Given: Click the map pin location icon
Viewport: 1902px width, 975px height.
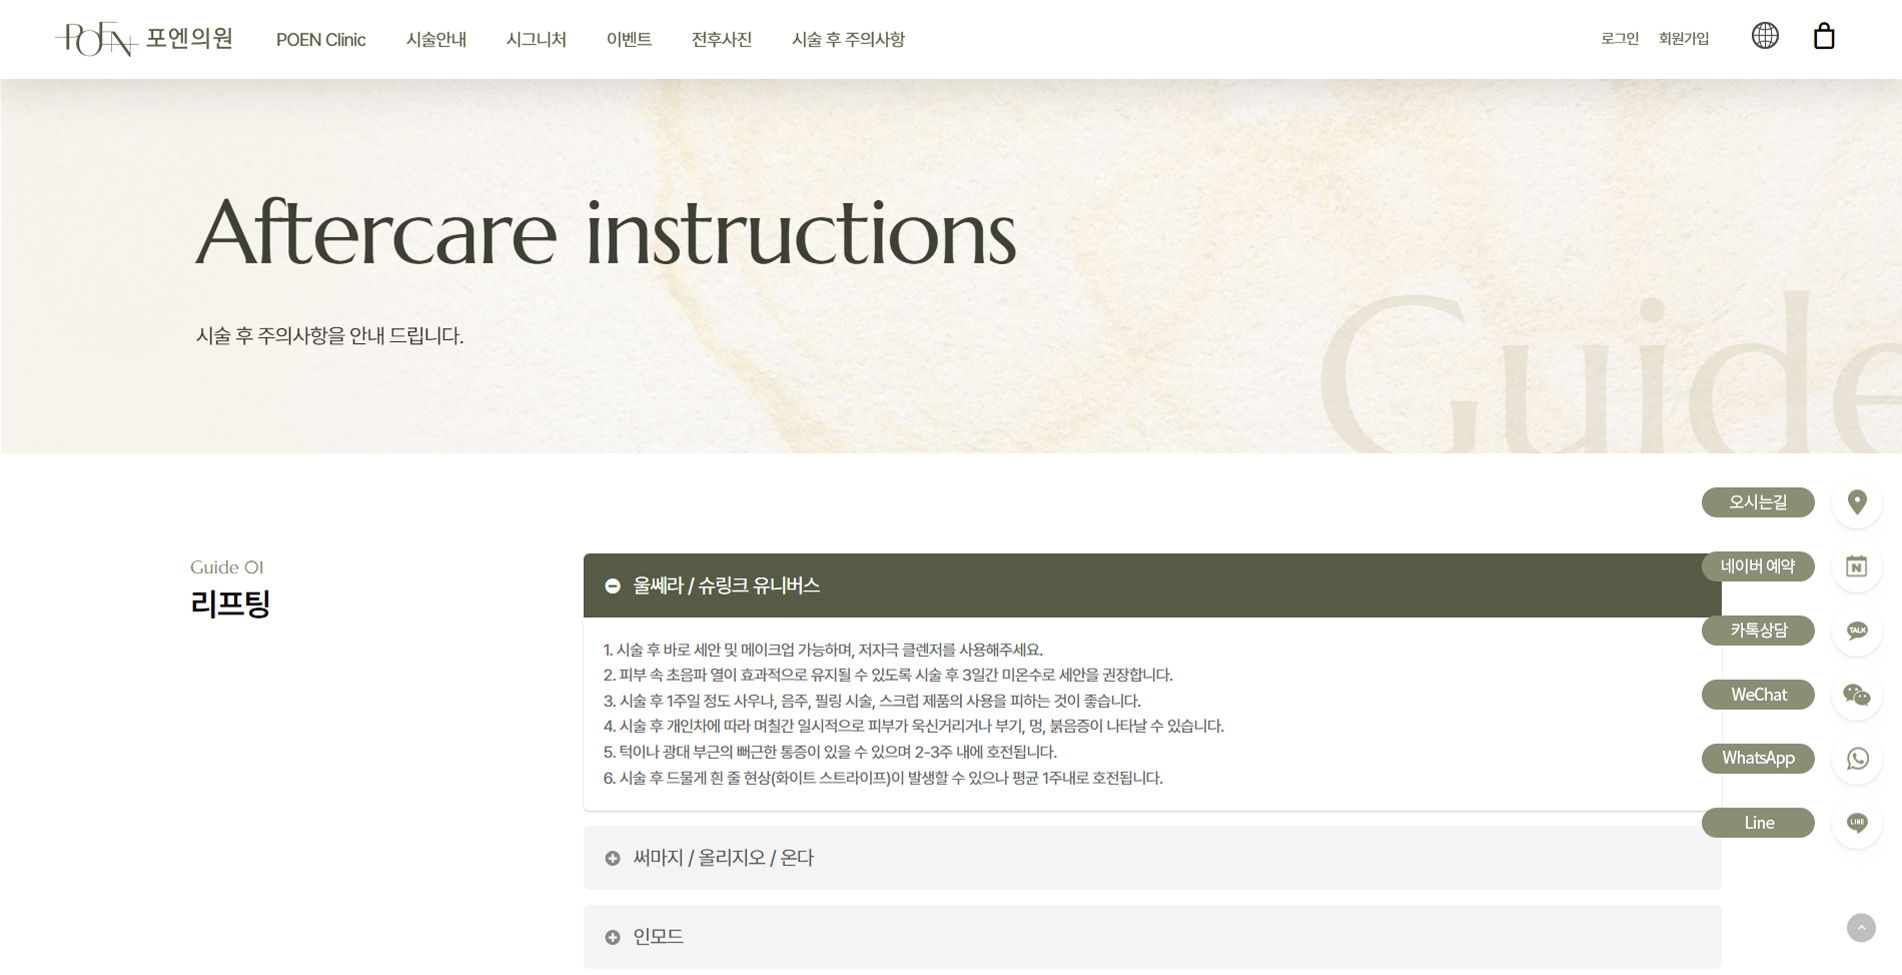Looking at the screenshot, I should coord(1856,502).
